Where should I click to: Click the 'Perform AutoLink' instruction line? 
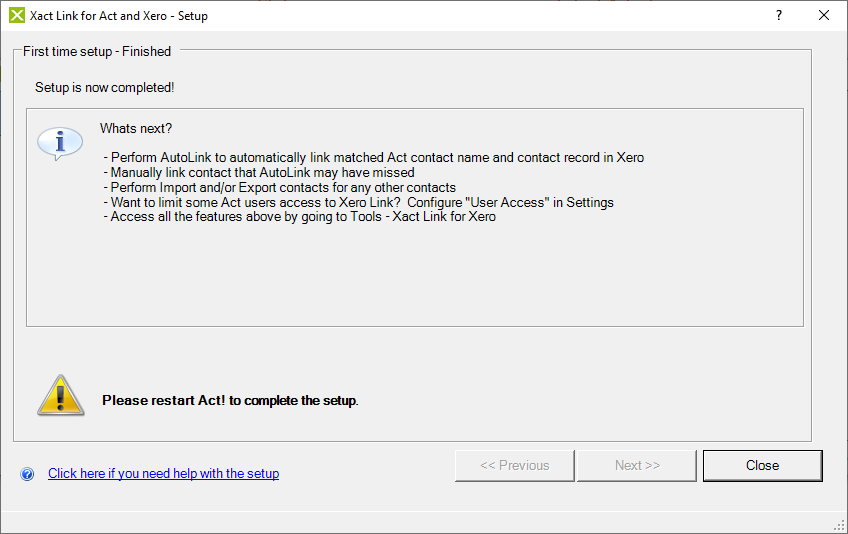pyautogui.click(x=374, y=157)
